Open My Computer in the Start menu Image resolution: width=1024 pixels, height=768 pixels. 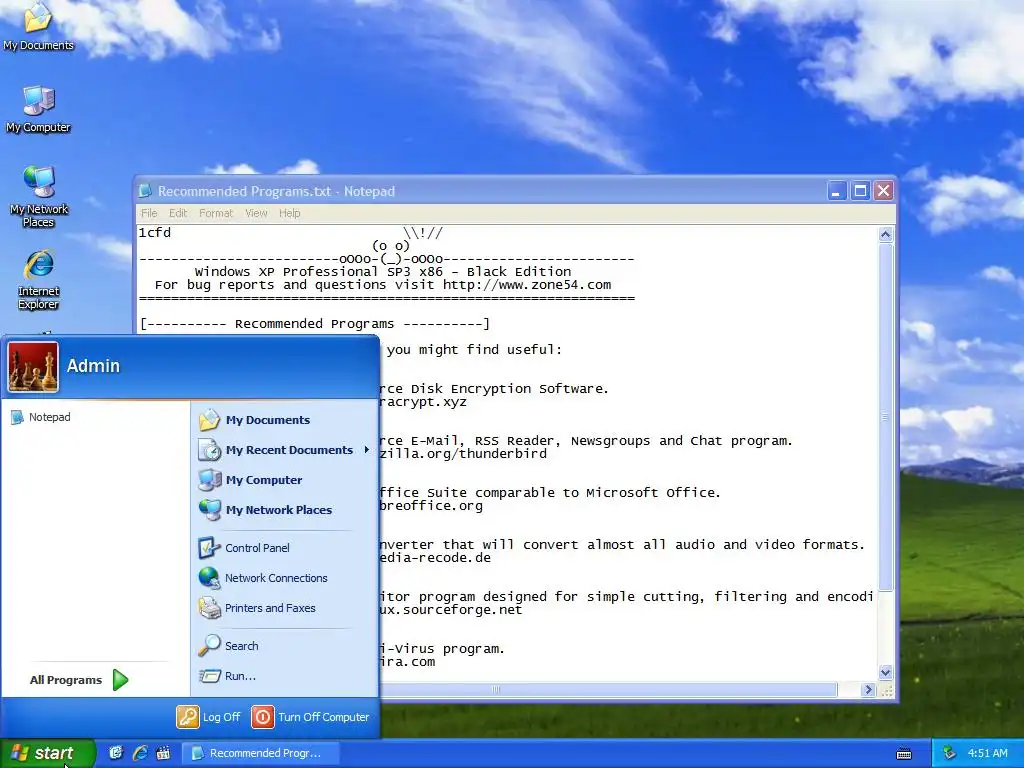pos(251,480)
